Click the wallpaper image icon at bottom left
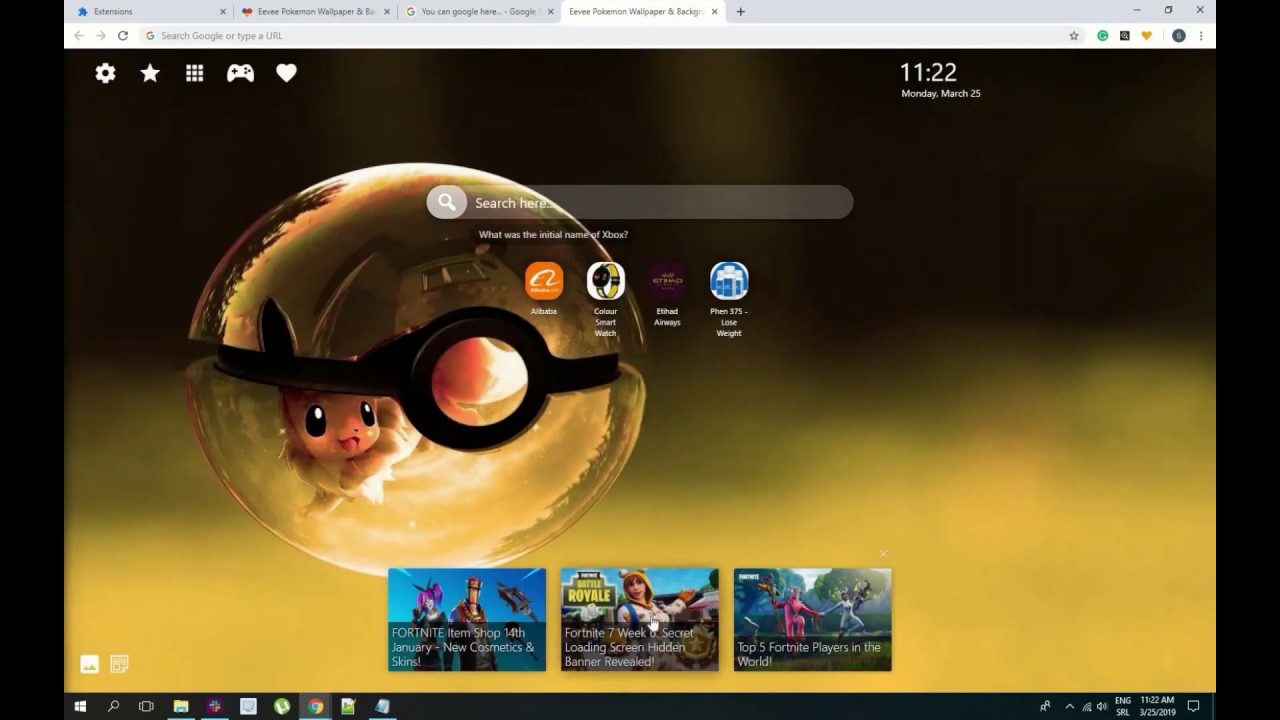1280x720 pixels. pos(89,664)
